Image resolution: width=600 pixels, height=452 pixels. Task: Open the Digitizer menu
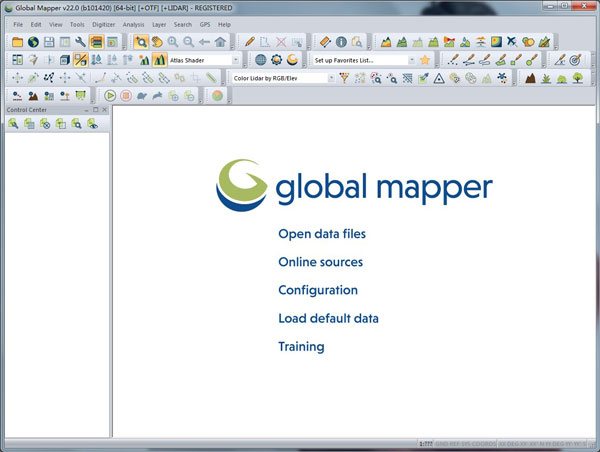click(103, 24)
